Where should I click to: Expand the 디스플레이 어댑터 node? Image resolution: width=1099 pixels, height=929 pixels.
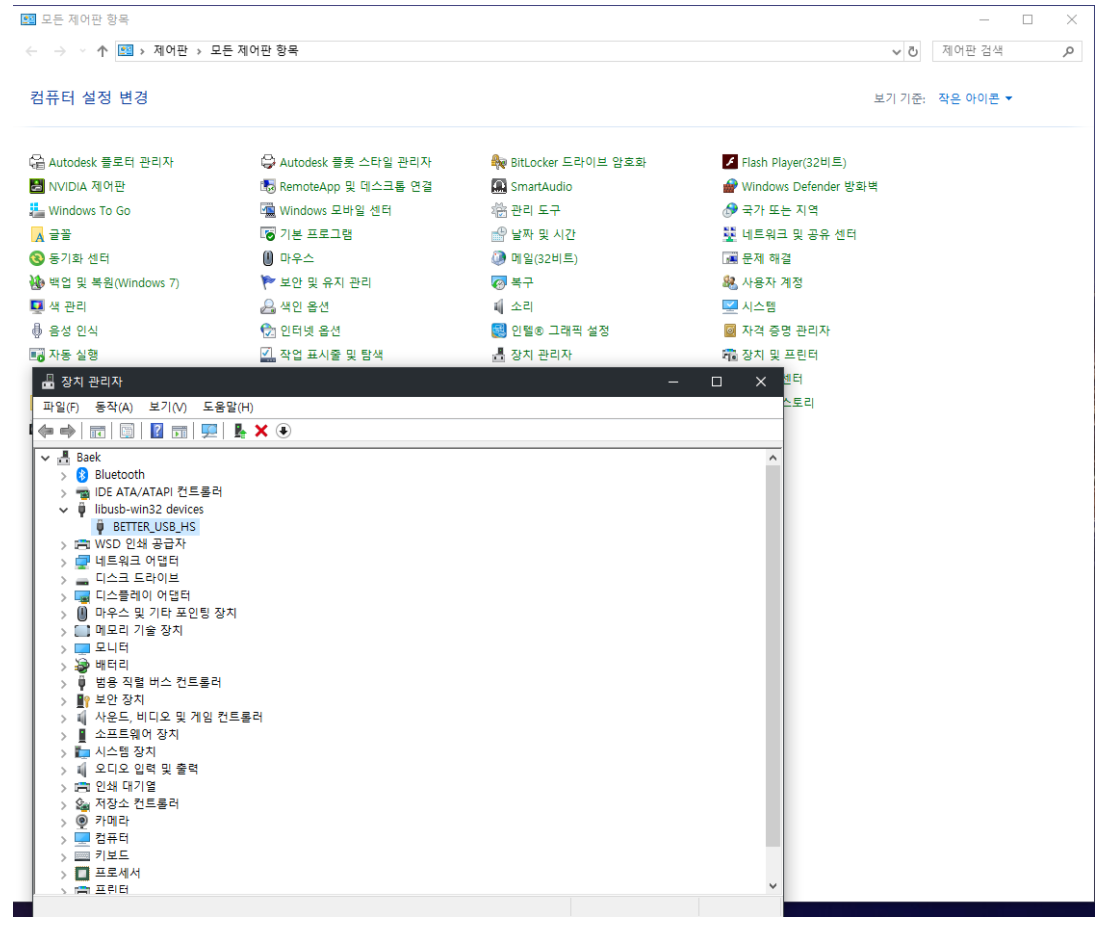[63, 597]
